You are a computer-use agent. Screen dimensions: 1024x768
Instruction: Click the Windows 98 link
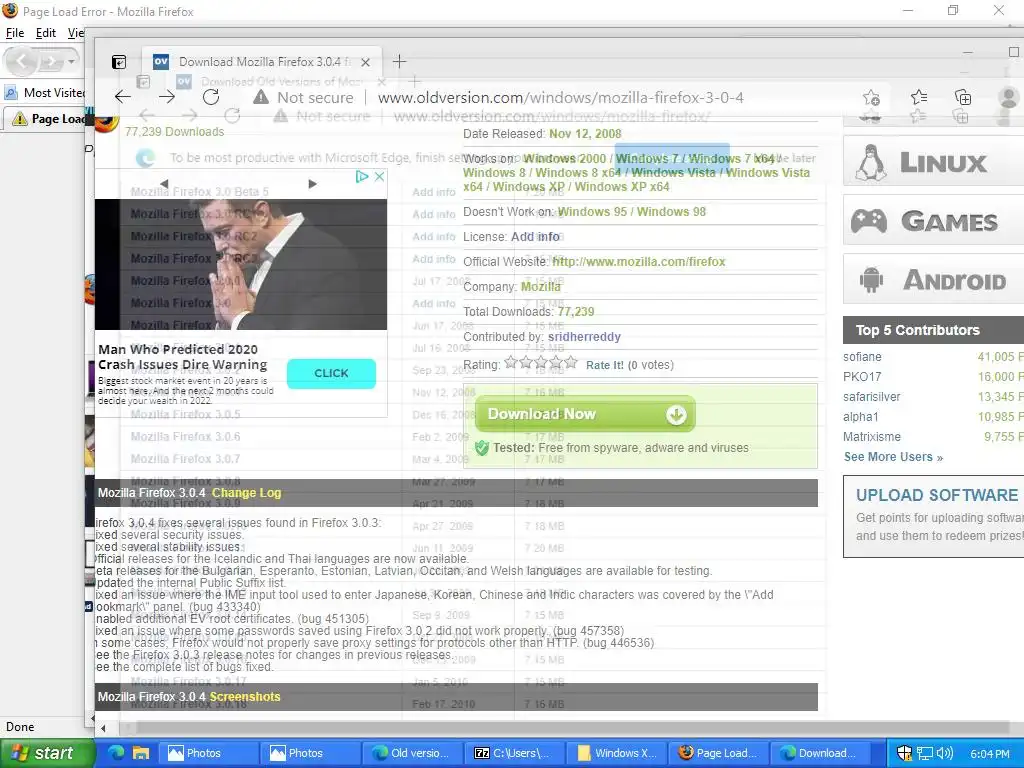pyautogui.click(x=671, y=212)
